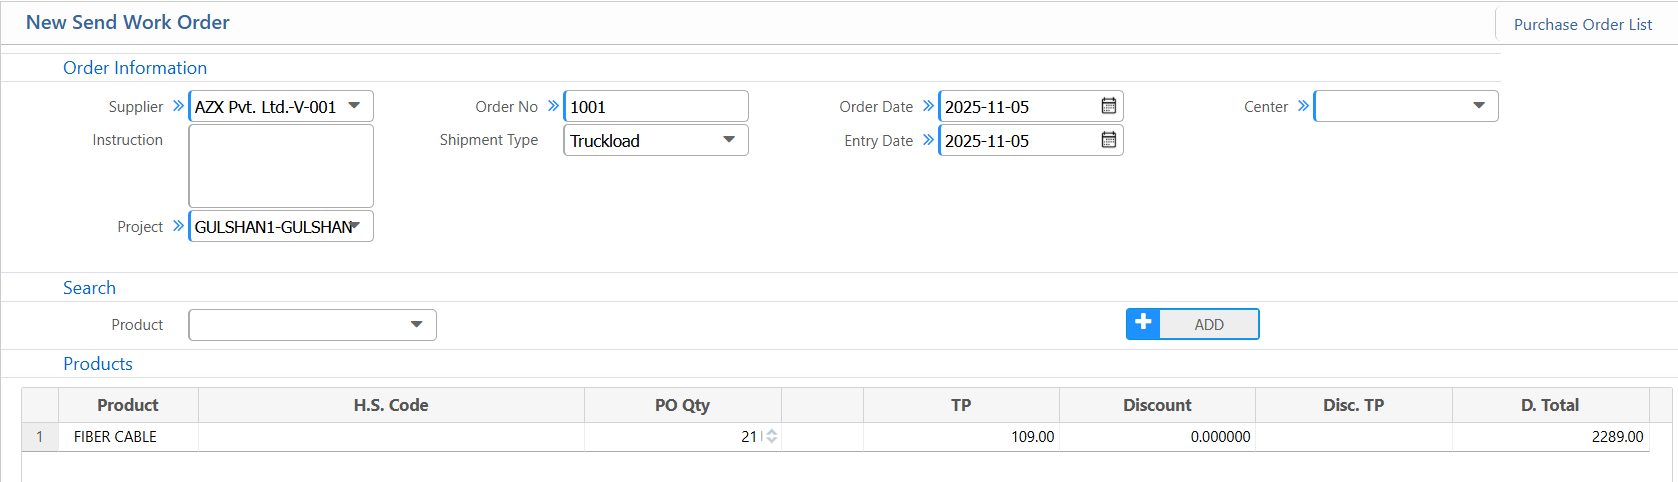Viewport: 1678px width, 482px height.
Task: Click the H.S. Code column header
Action: pos(391,405)
